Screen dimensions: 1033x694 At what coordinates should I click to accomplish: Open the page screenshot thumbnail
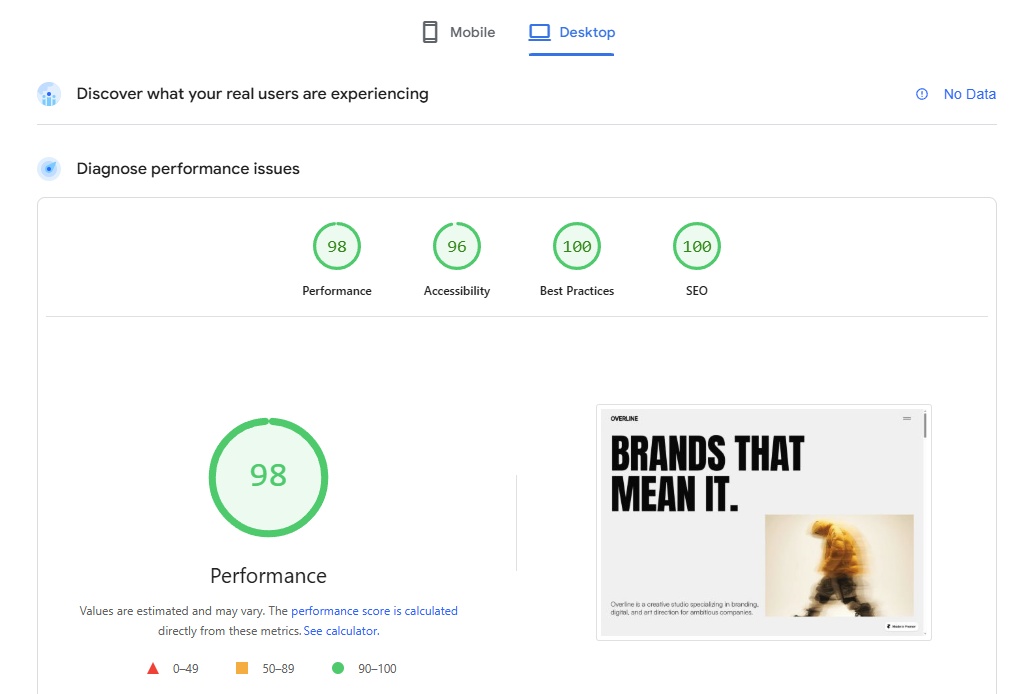click(x=764, y=523)
